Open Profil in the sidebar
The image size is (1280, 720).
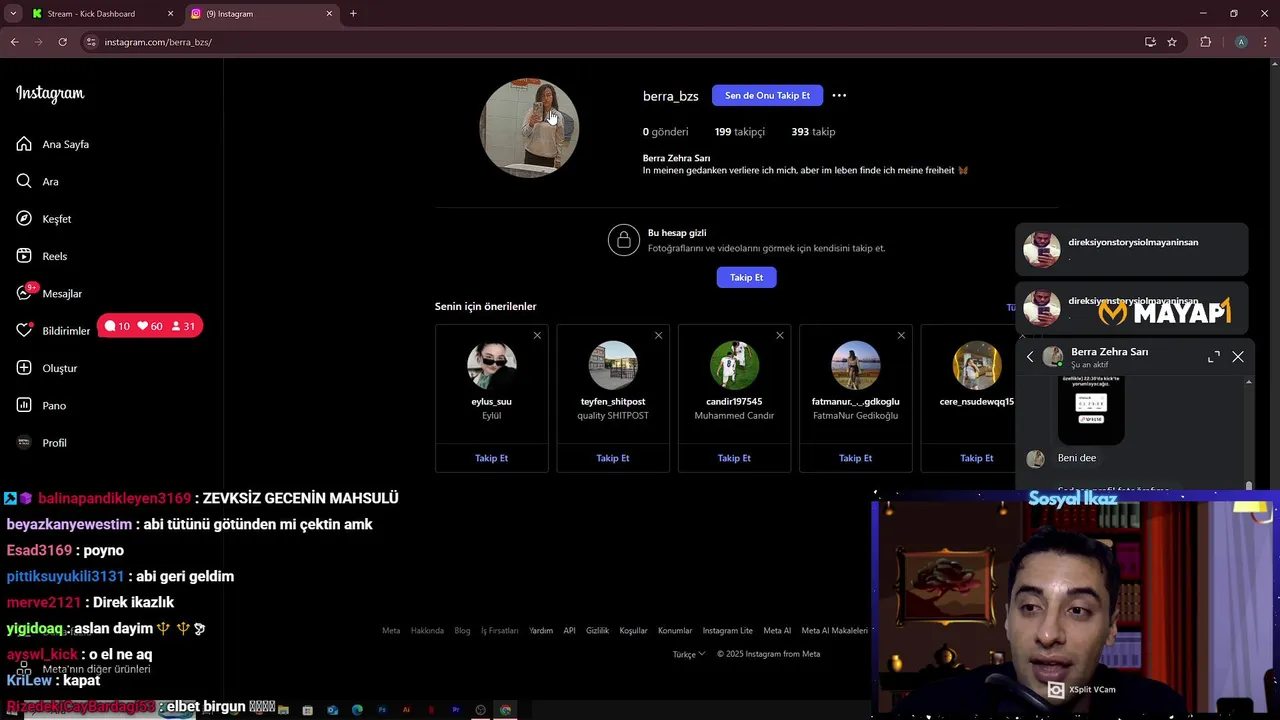(42, 442)
